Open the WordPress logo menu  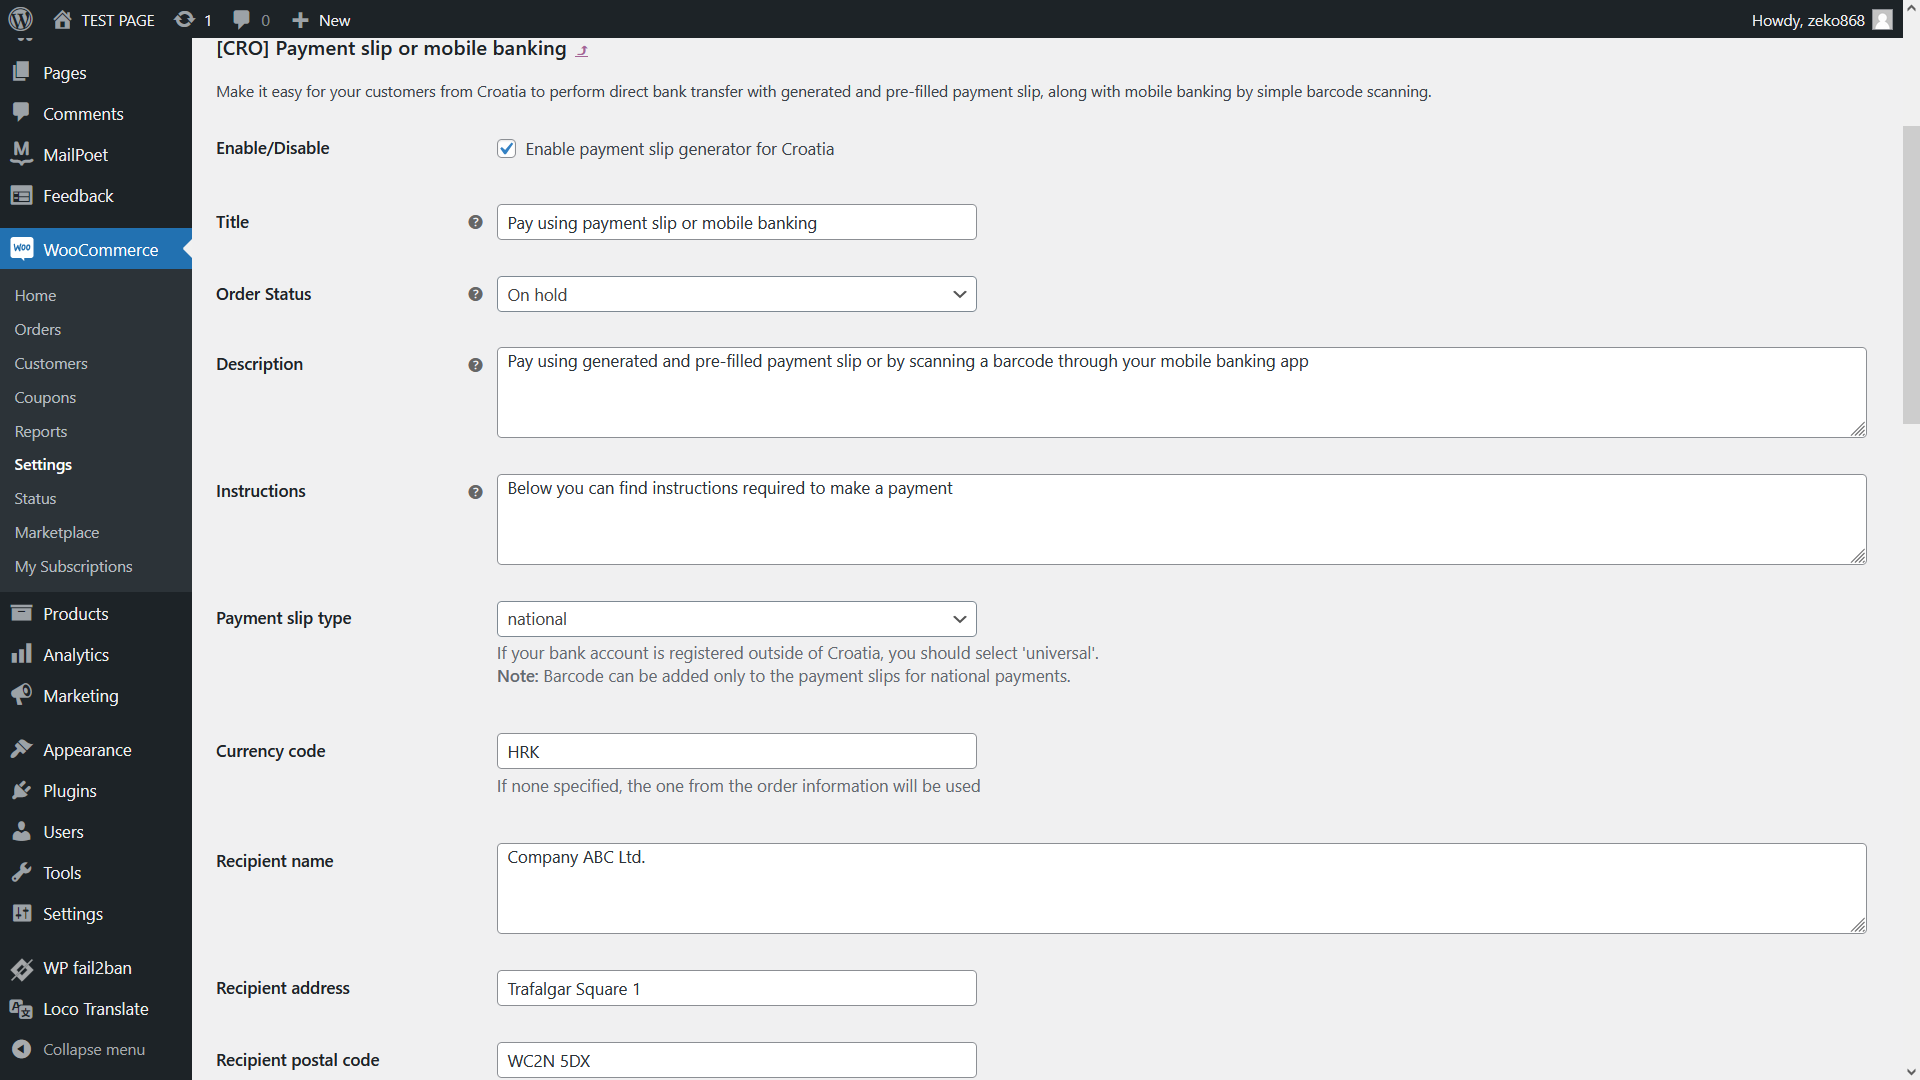21,19
